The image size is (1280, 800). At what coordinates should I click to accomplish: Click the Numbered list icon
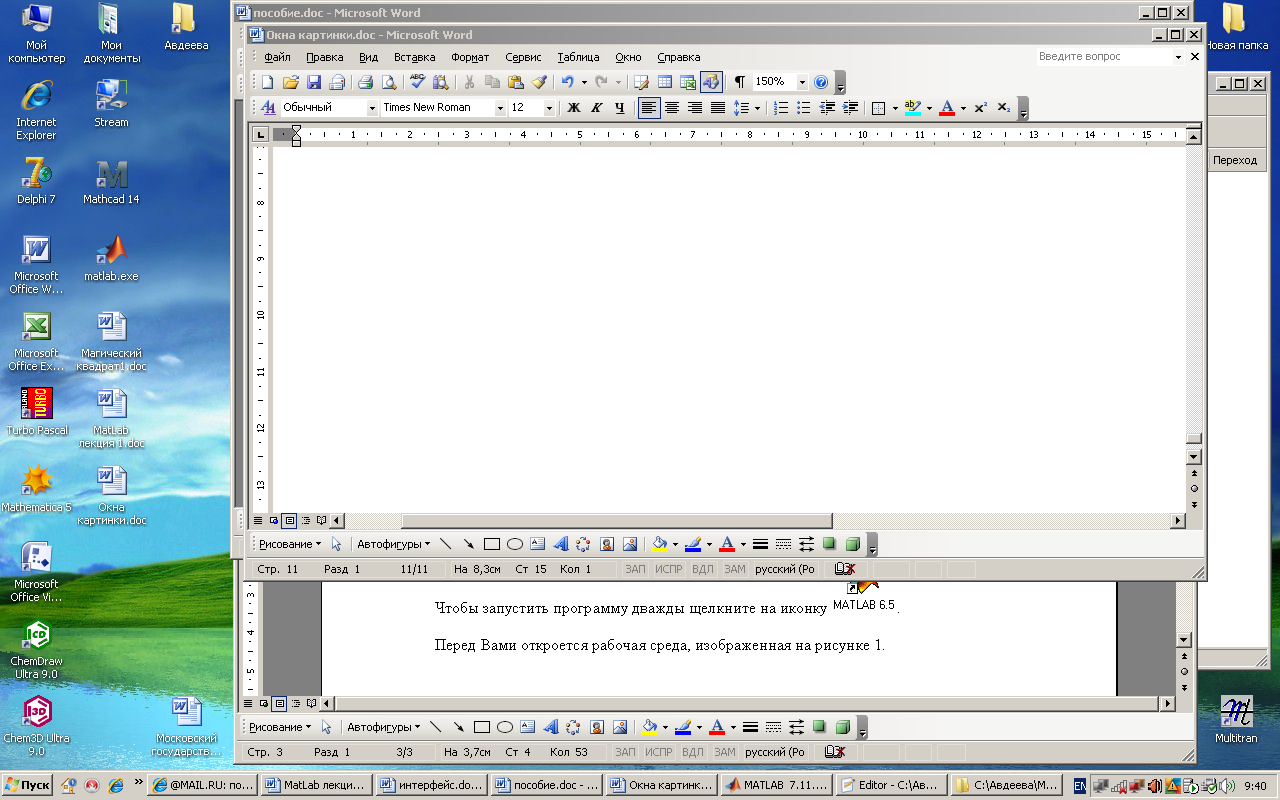pyautogui.click(x=781, y=107)
